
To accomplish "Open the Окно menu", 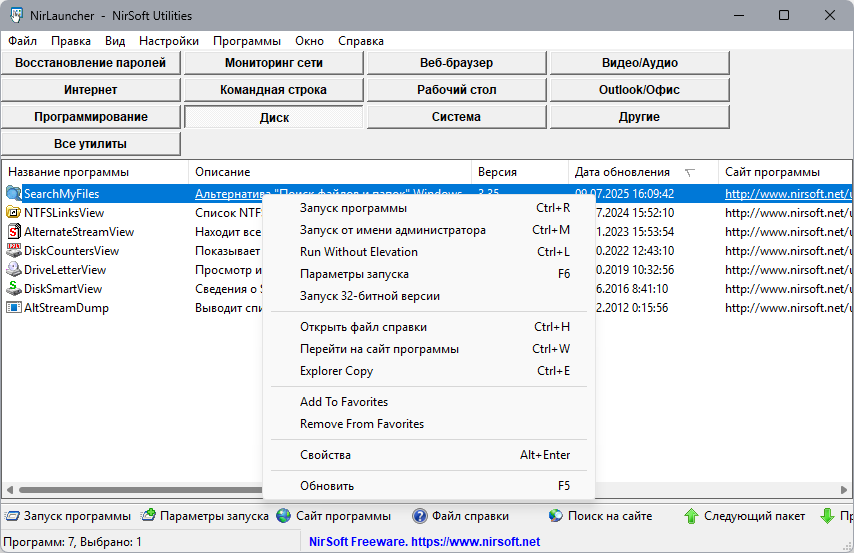I will [x=309, y=41].
